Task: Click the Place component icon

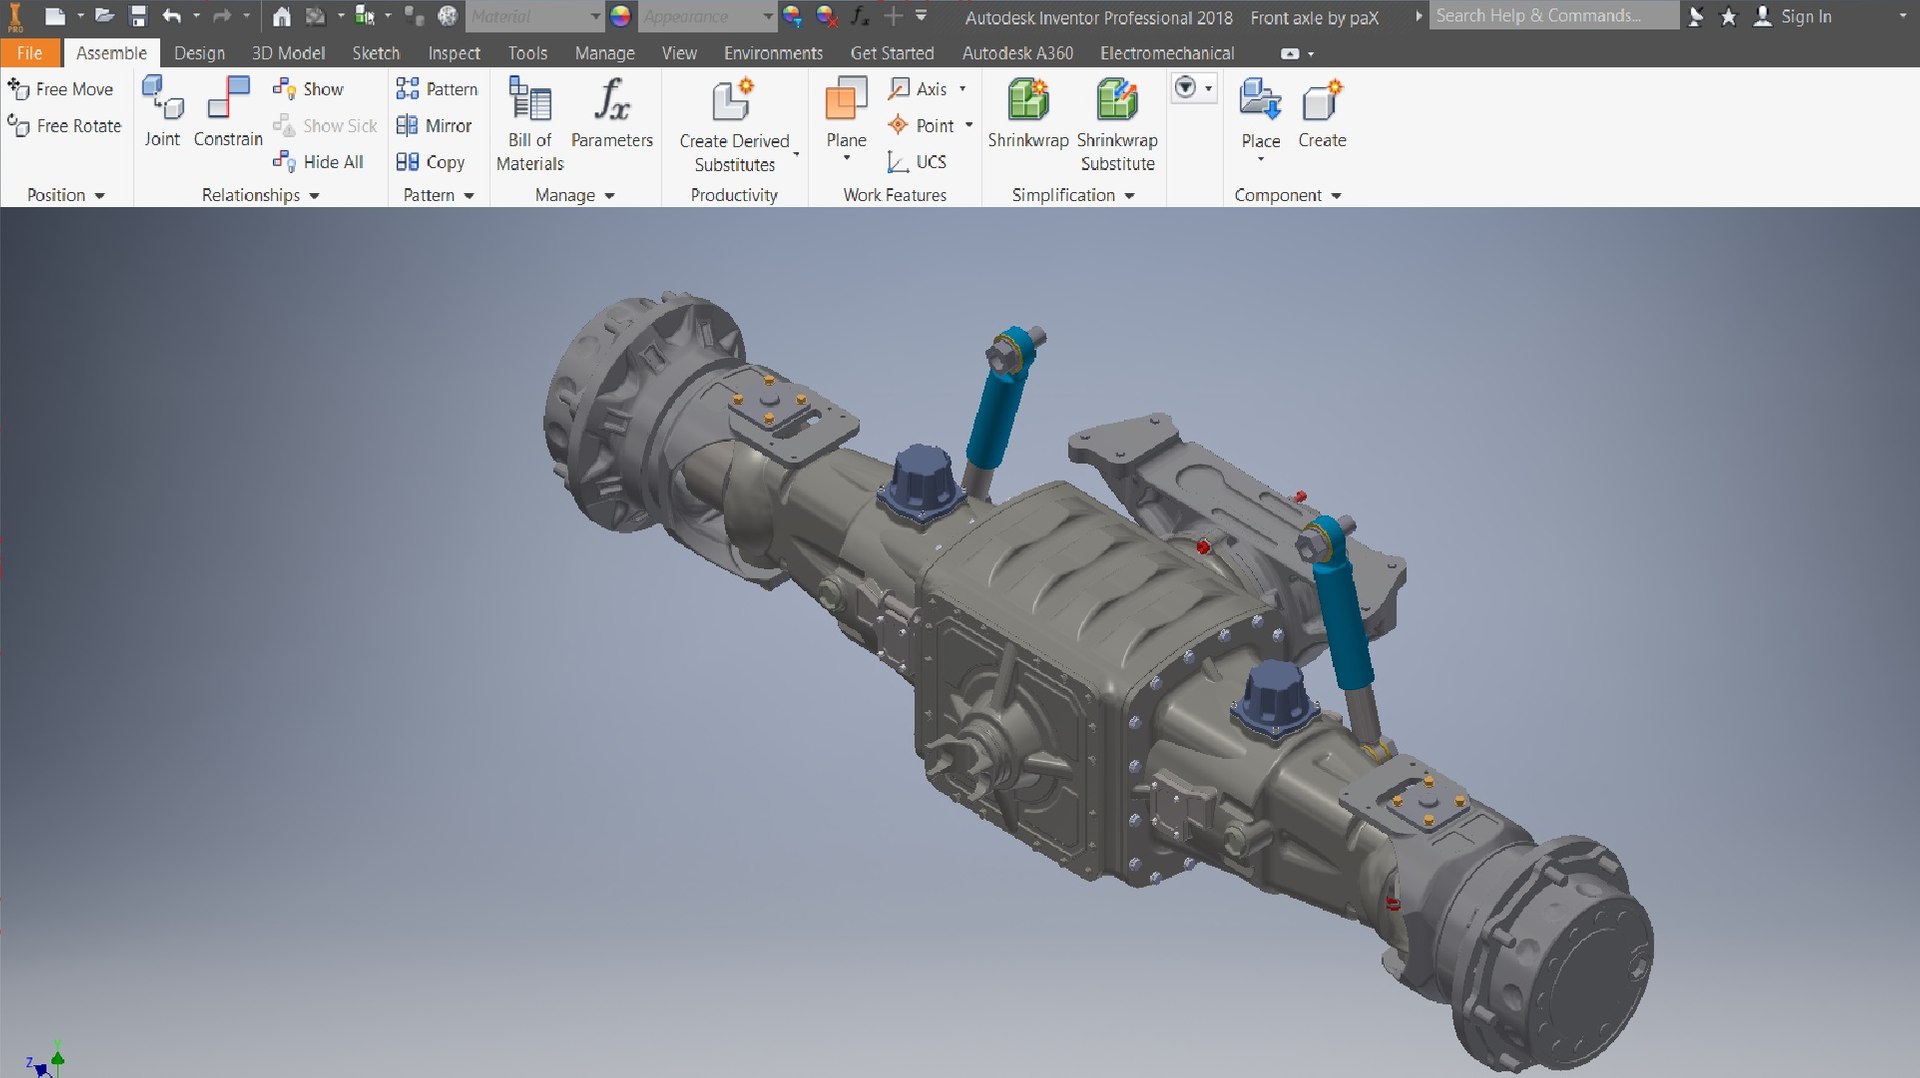Action: point(1260,100)
